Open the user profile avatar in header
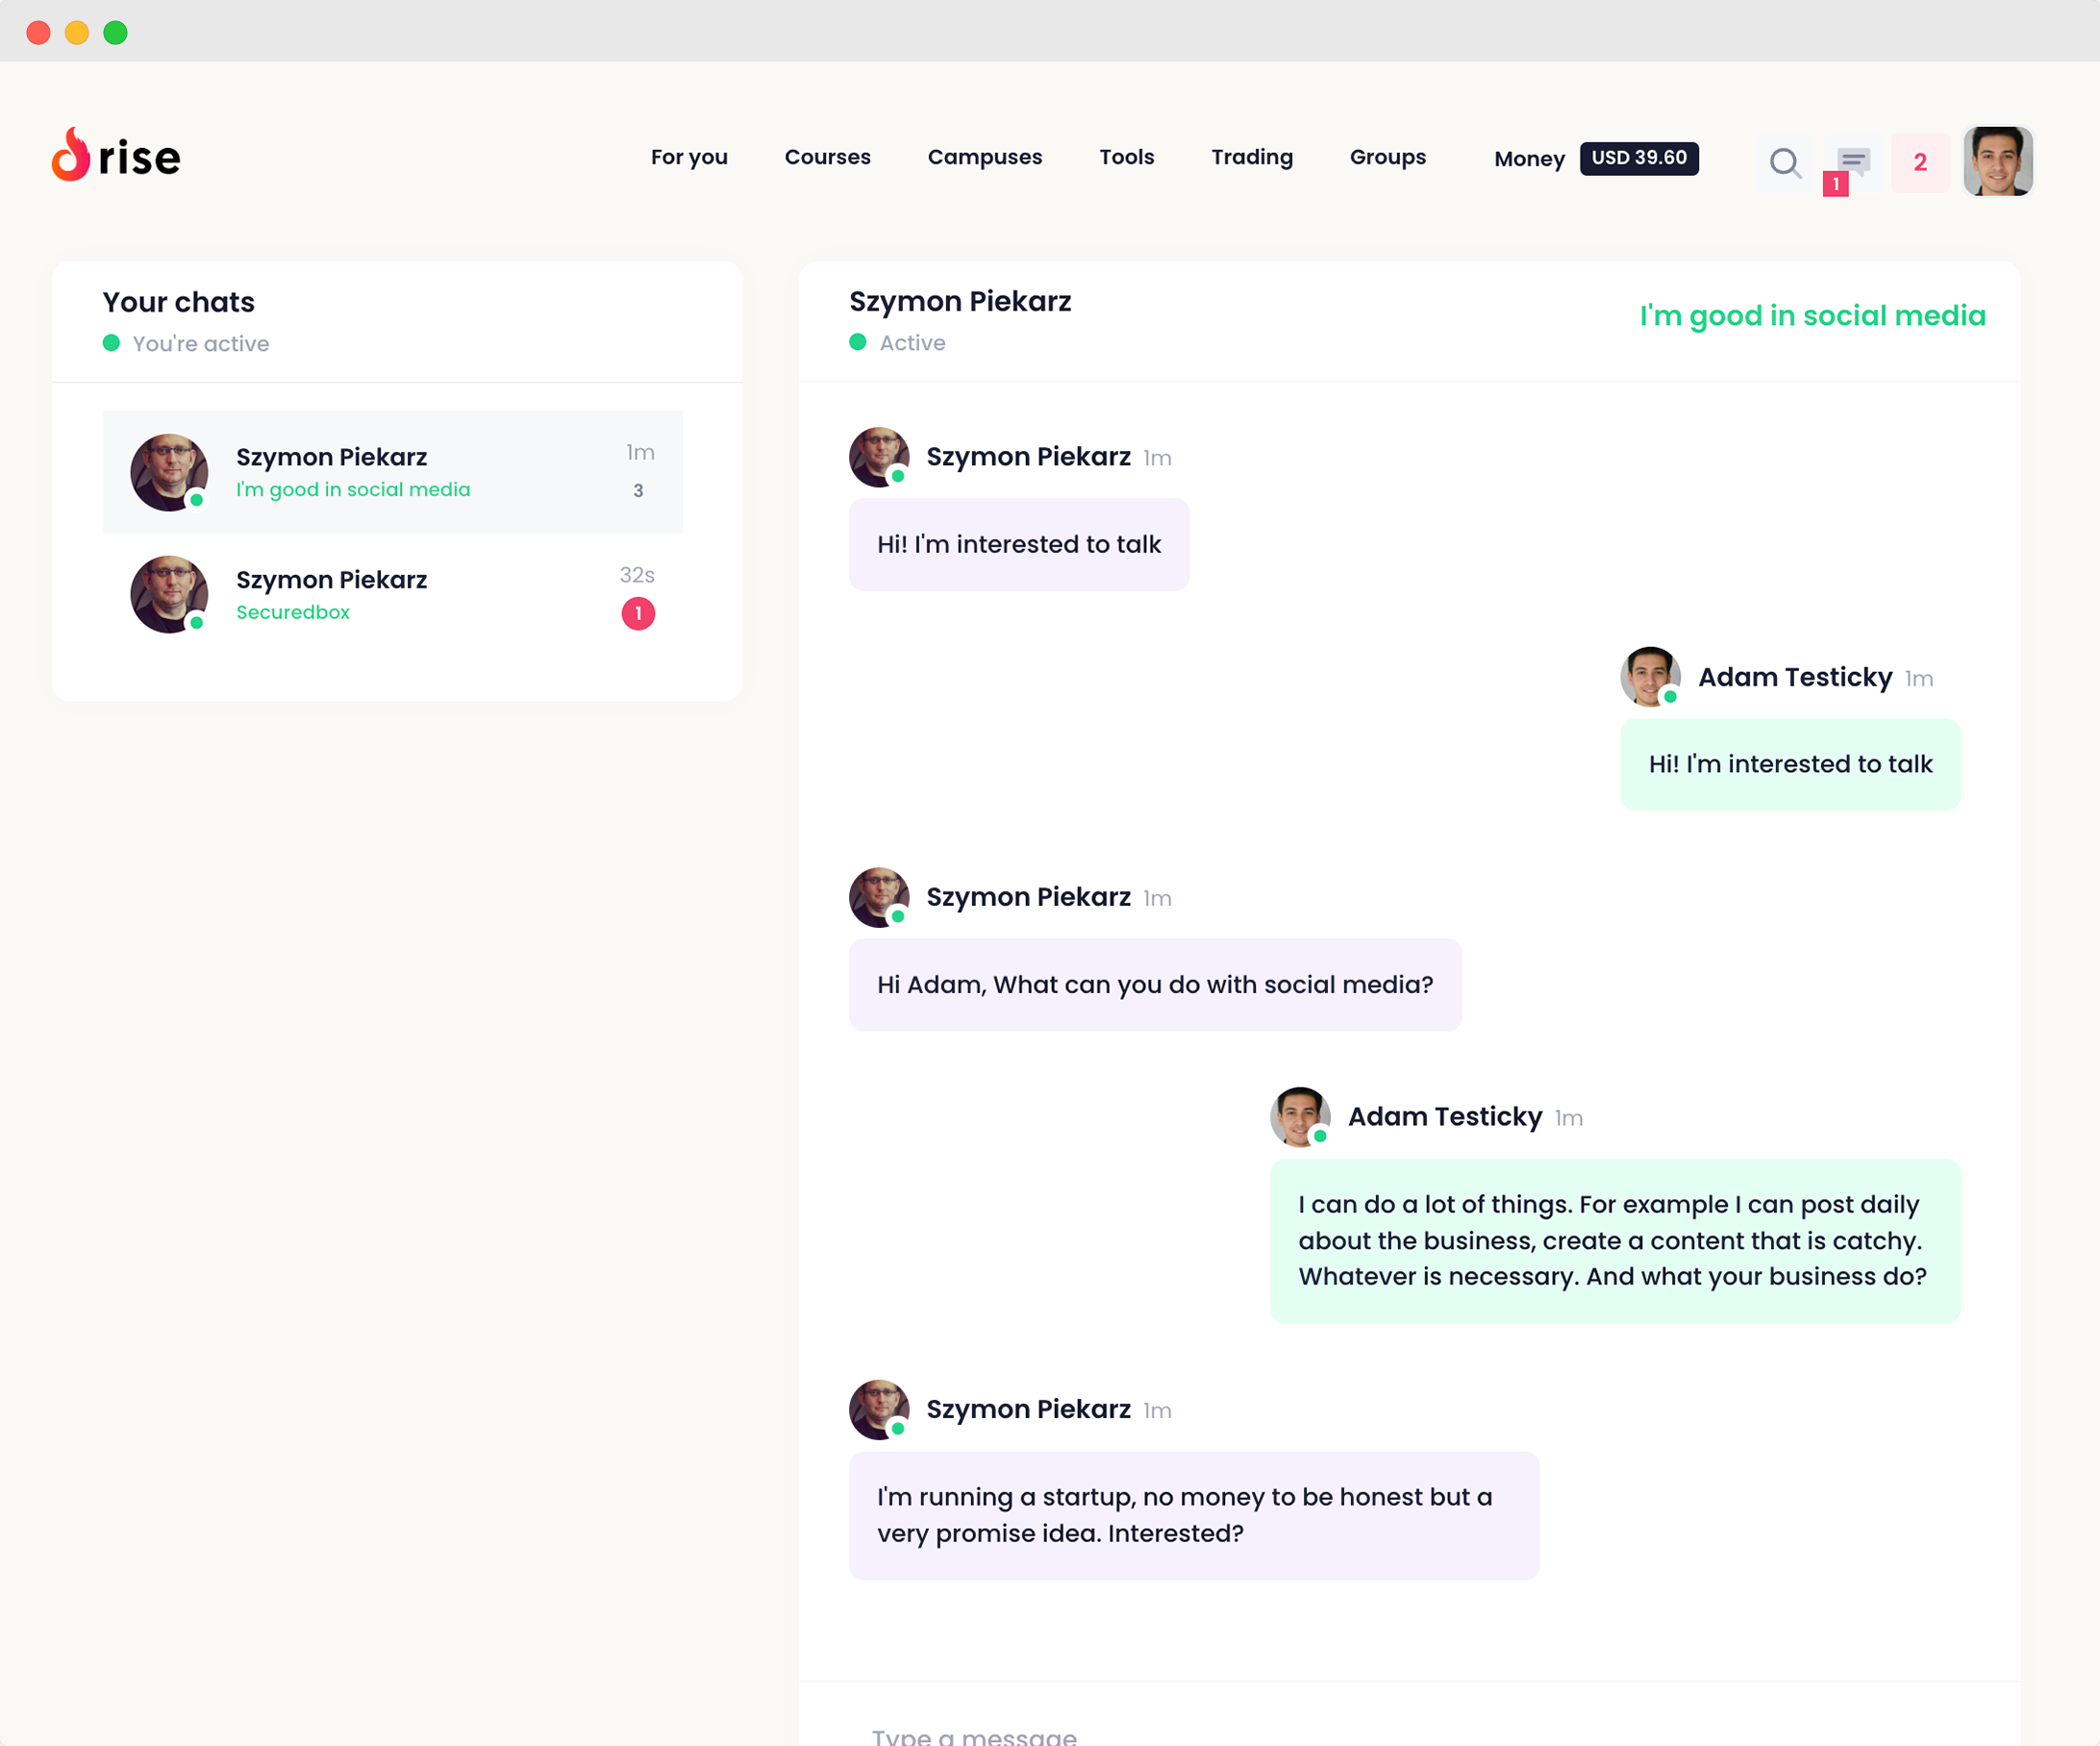Image resolution: width=2100 pixels, height=1746 pixels. 1998,161
